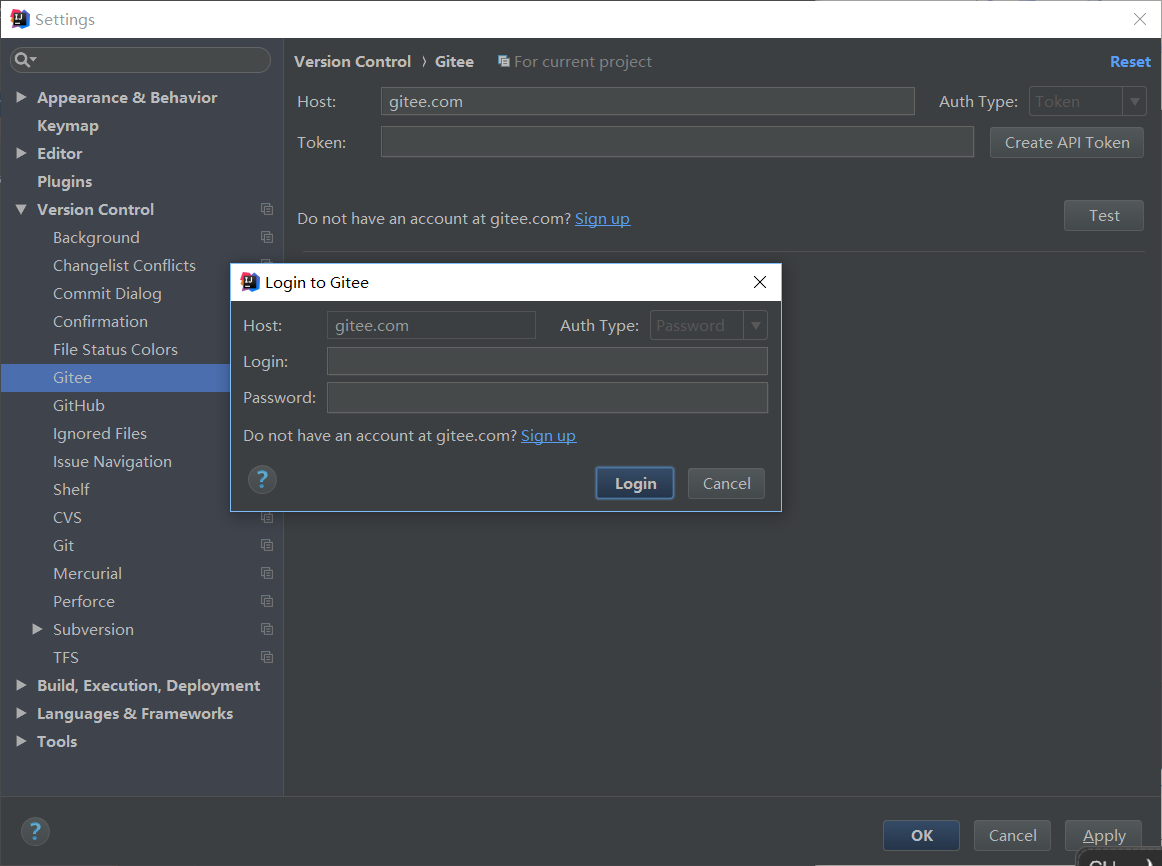Expand the Tools section
1162x866 pixels.
click(21, 741)
